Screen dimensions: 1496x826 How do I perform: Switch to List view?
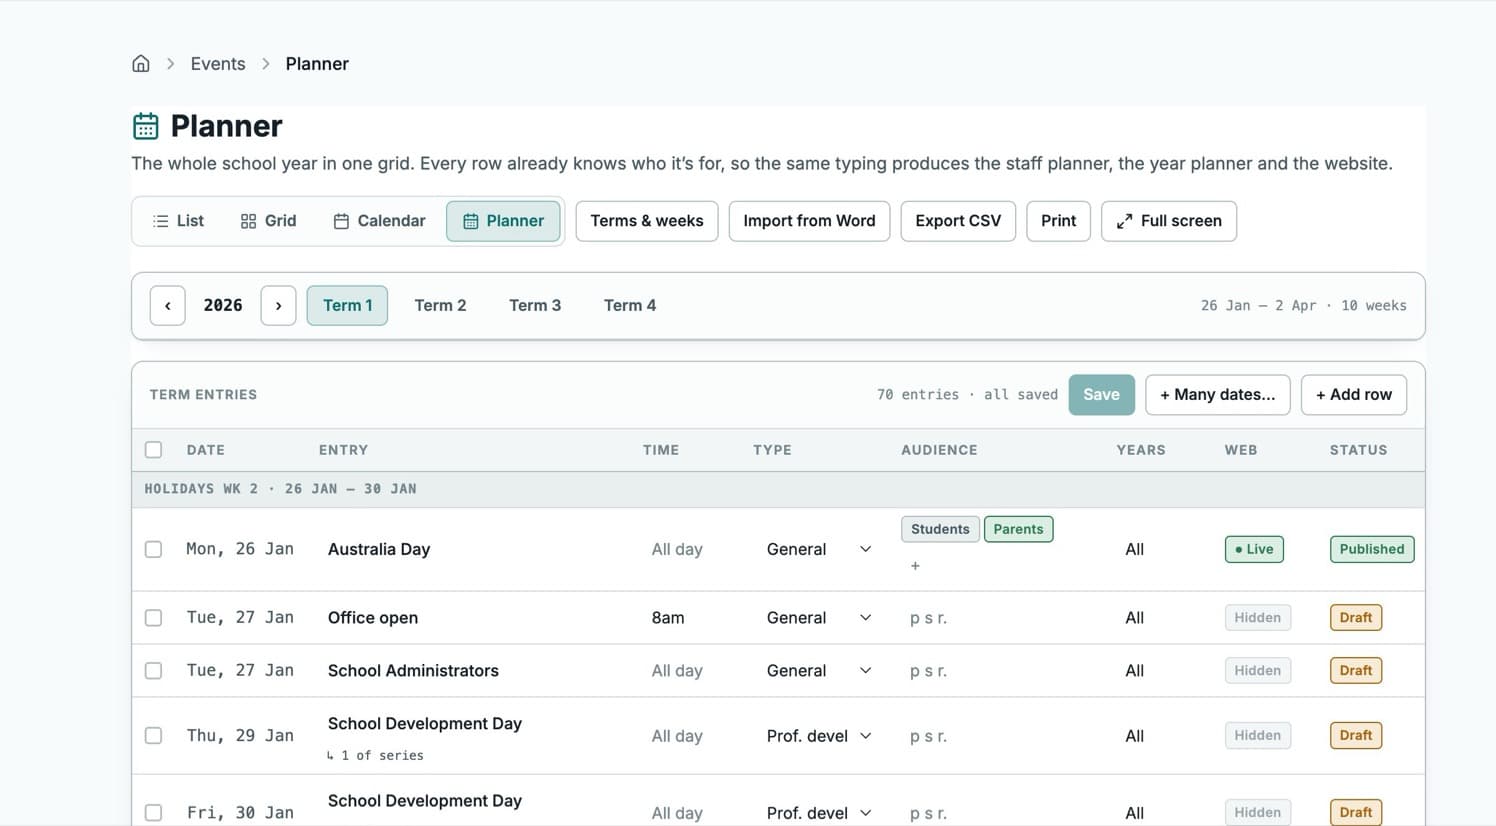point(178,221)
